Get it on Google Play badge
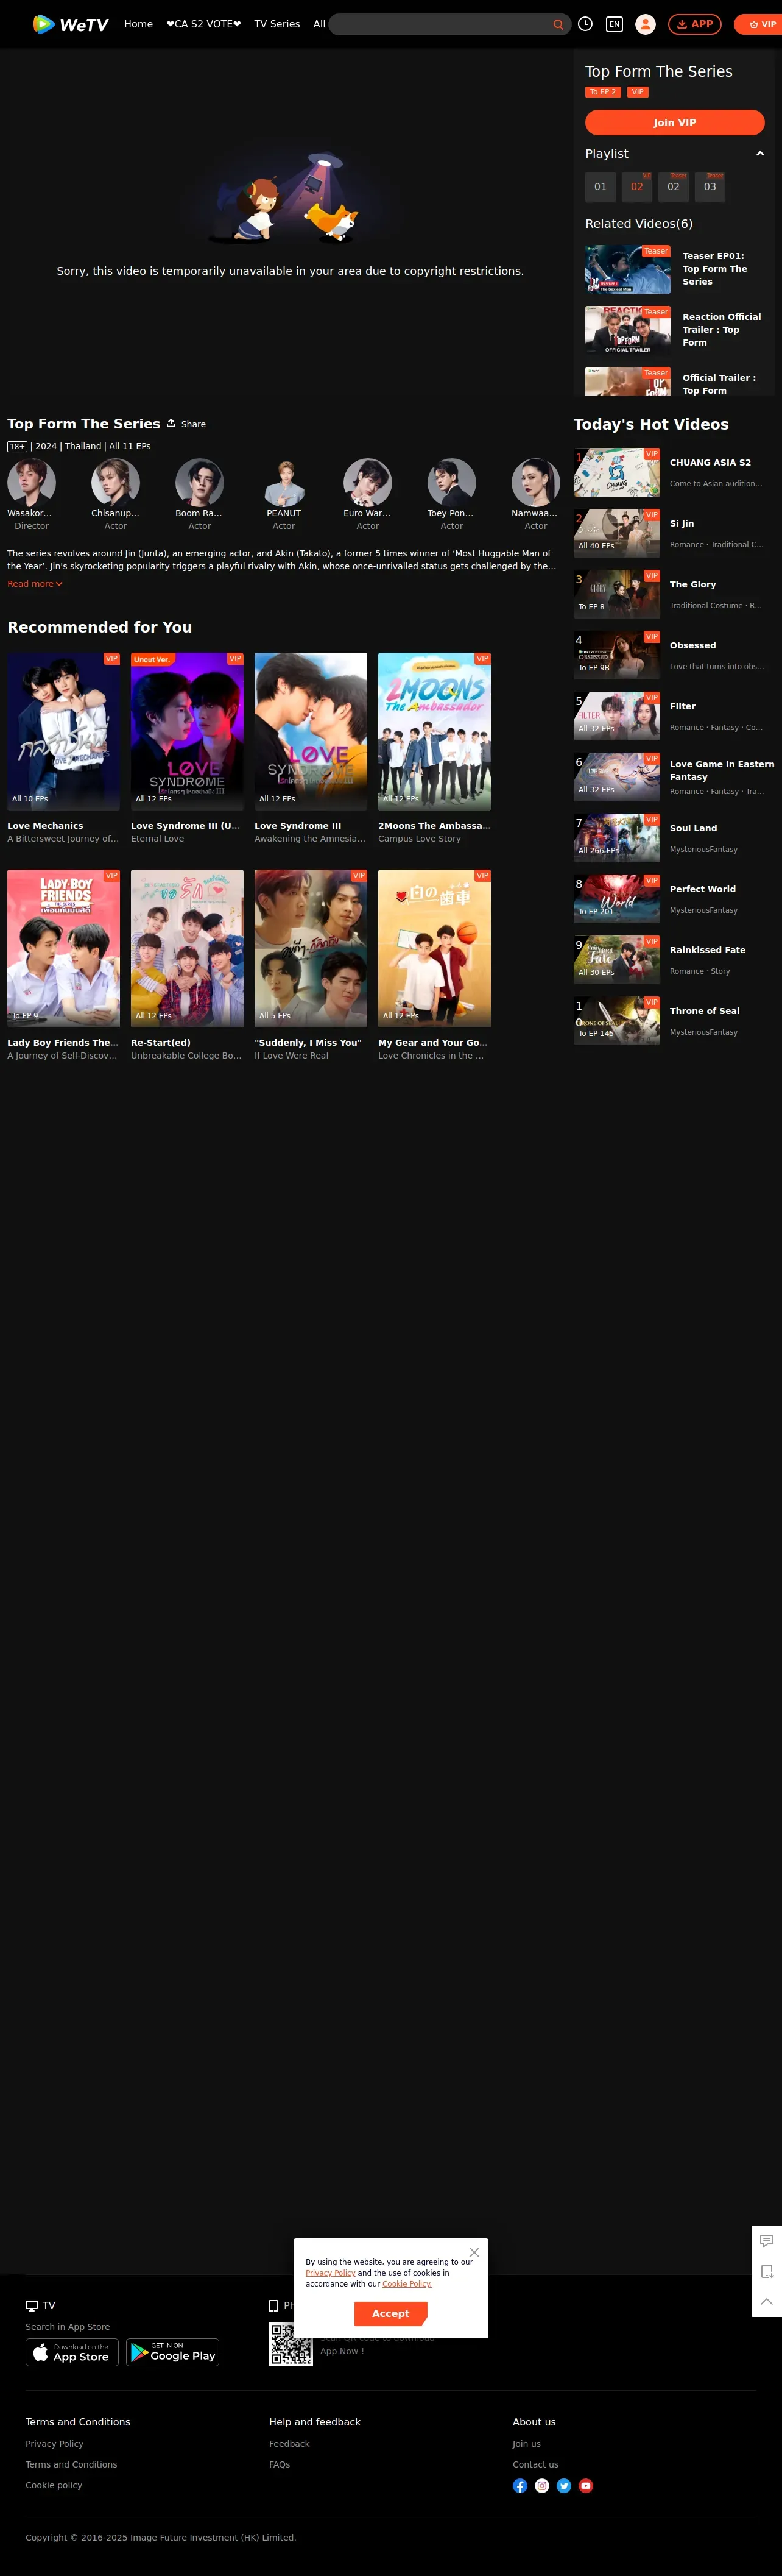Image resolution: width=782 pixels, height=2576 pixels. [x=173, y=2352]
